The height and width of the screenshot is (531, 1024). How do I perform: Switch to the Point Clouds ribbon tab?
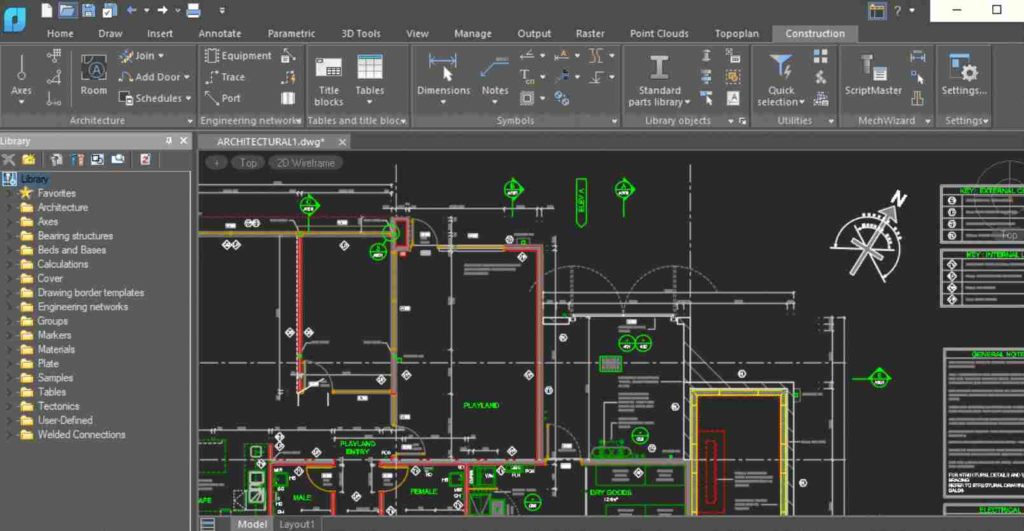[x=659, y=33]
